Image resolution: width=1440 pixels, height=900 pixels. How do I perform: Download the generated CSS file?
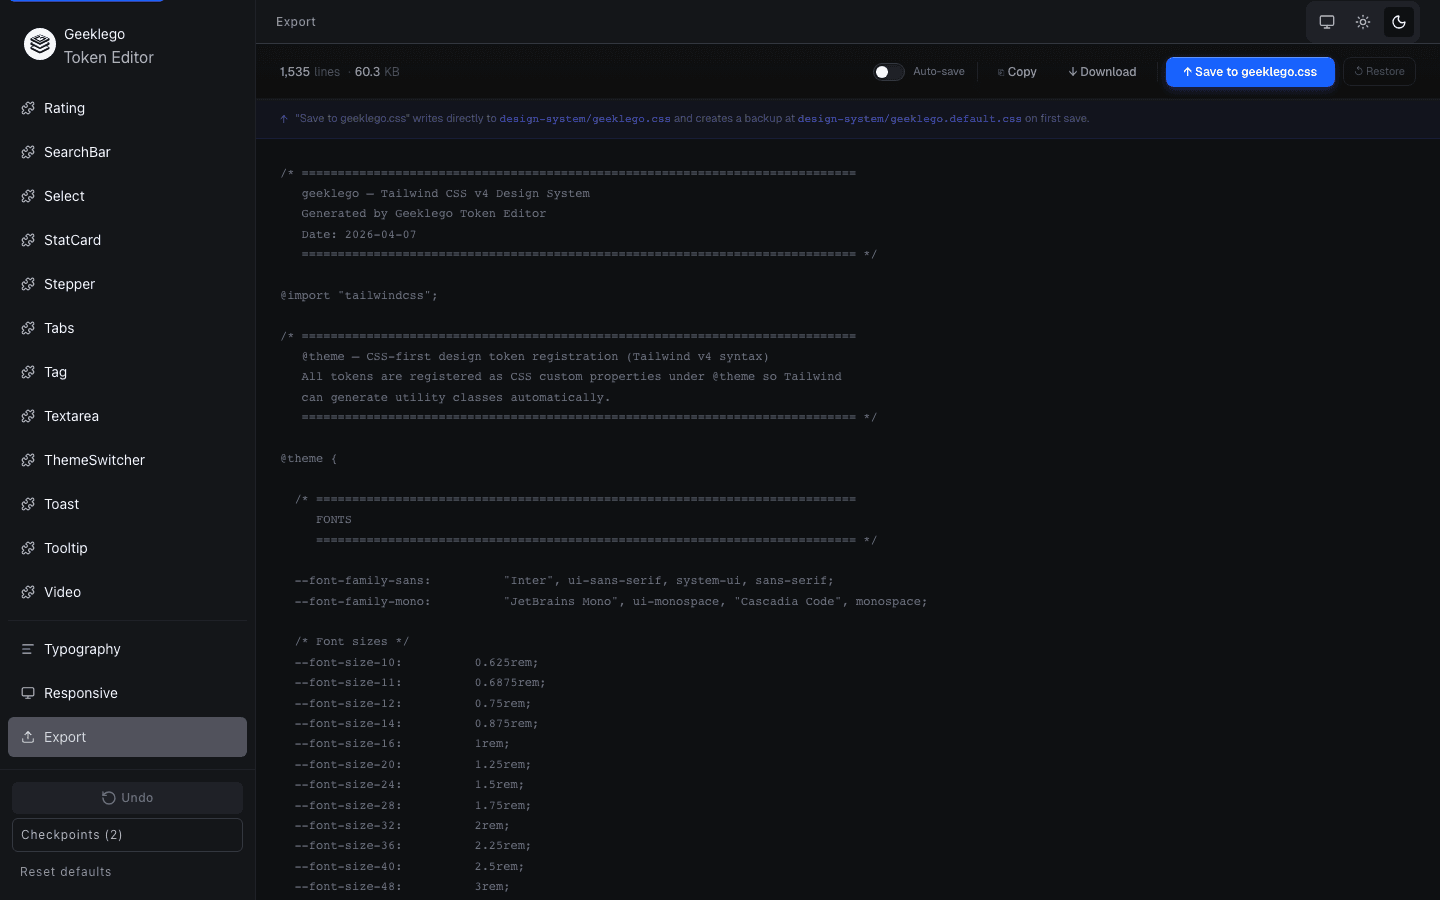pos(1102,72)
